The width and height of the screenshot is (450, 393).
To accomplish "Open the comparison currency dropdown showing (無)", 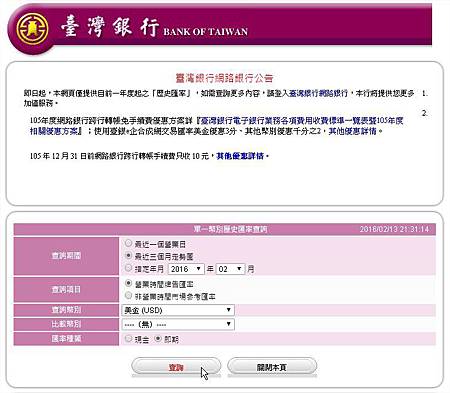I will click(x=178, y=324).
